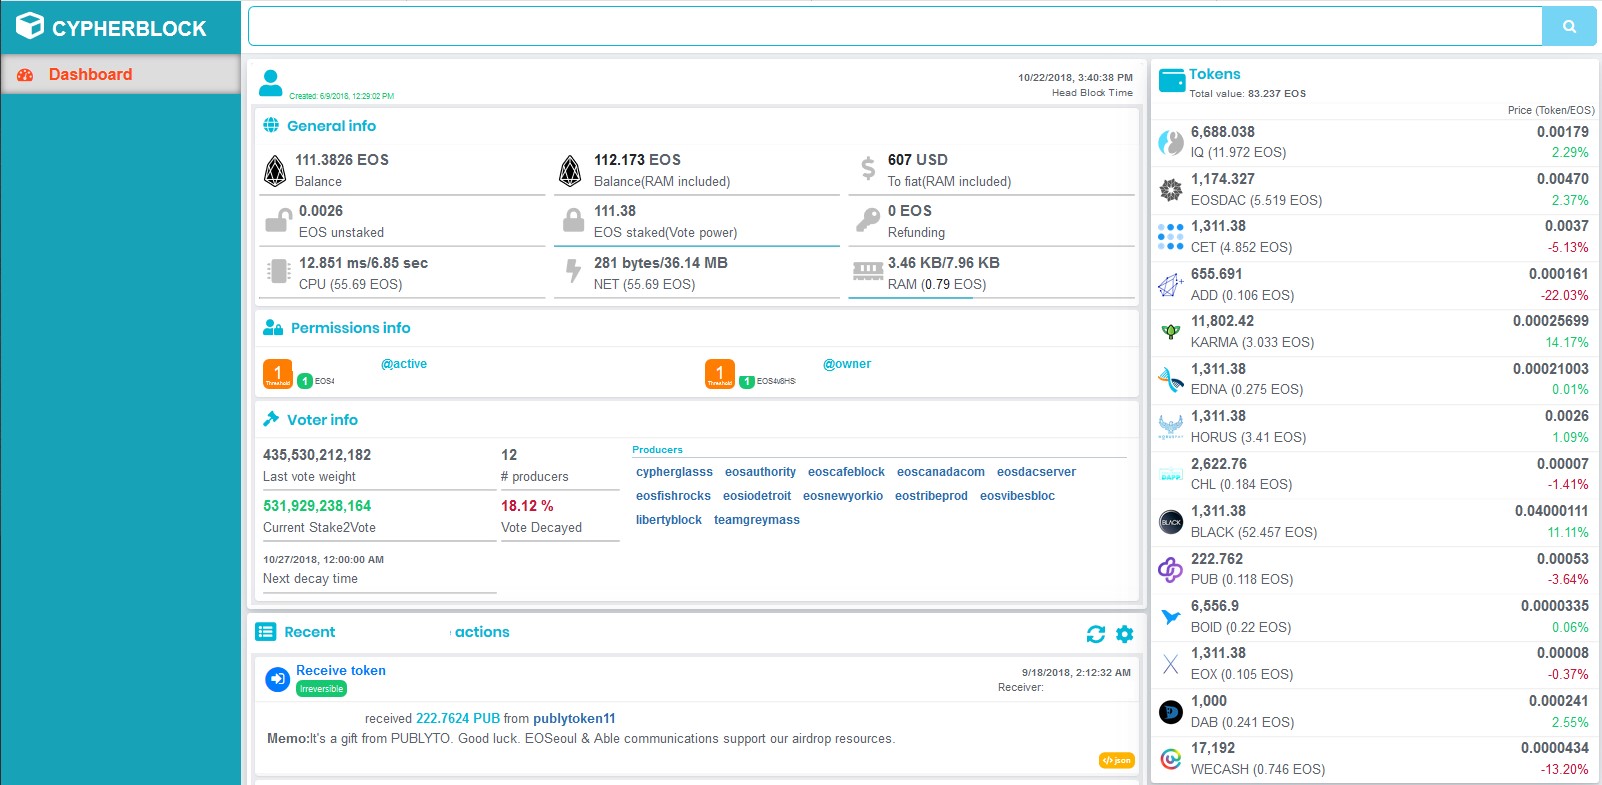The height and width of the screenshot is (785, 1602).
Task: Click the staked EOS lock icon
Action: (573, 220)
